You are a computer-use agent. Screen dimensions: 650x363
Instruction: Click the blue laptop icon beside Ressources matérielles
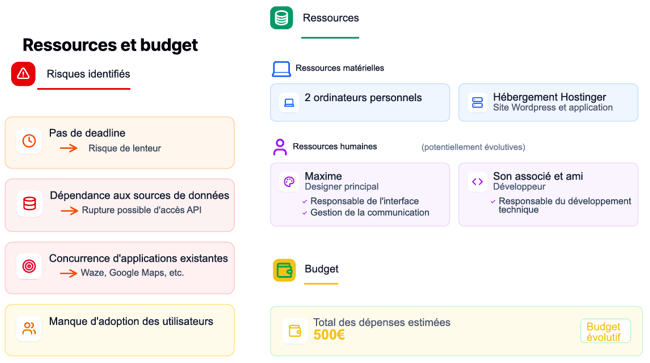pyautogui.click(x=281, y=69)
